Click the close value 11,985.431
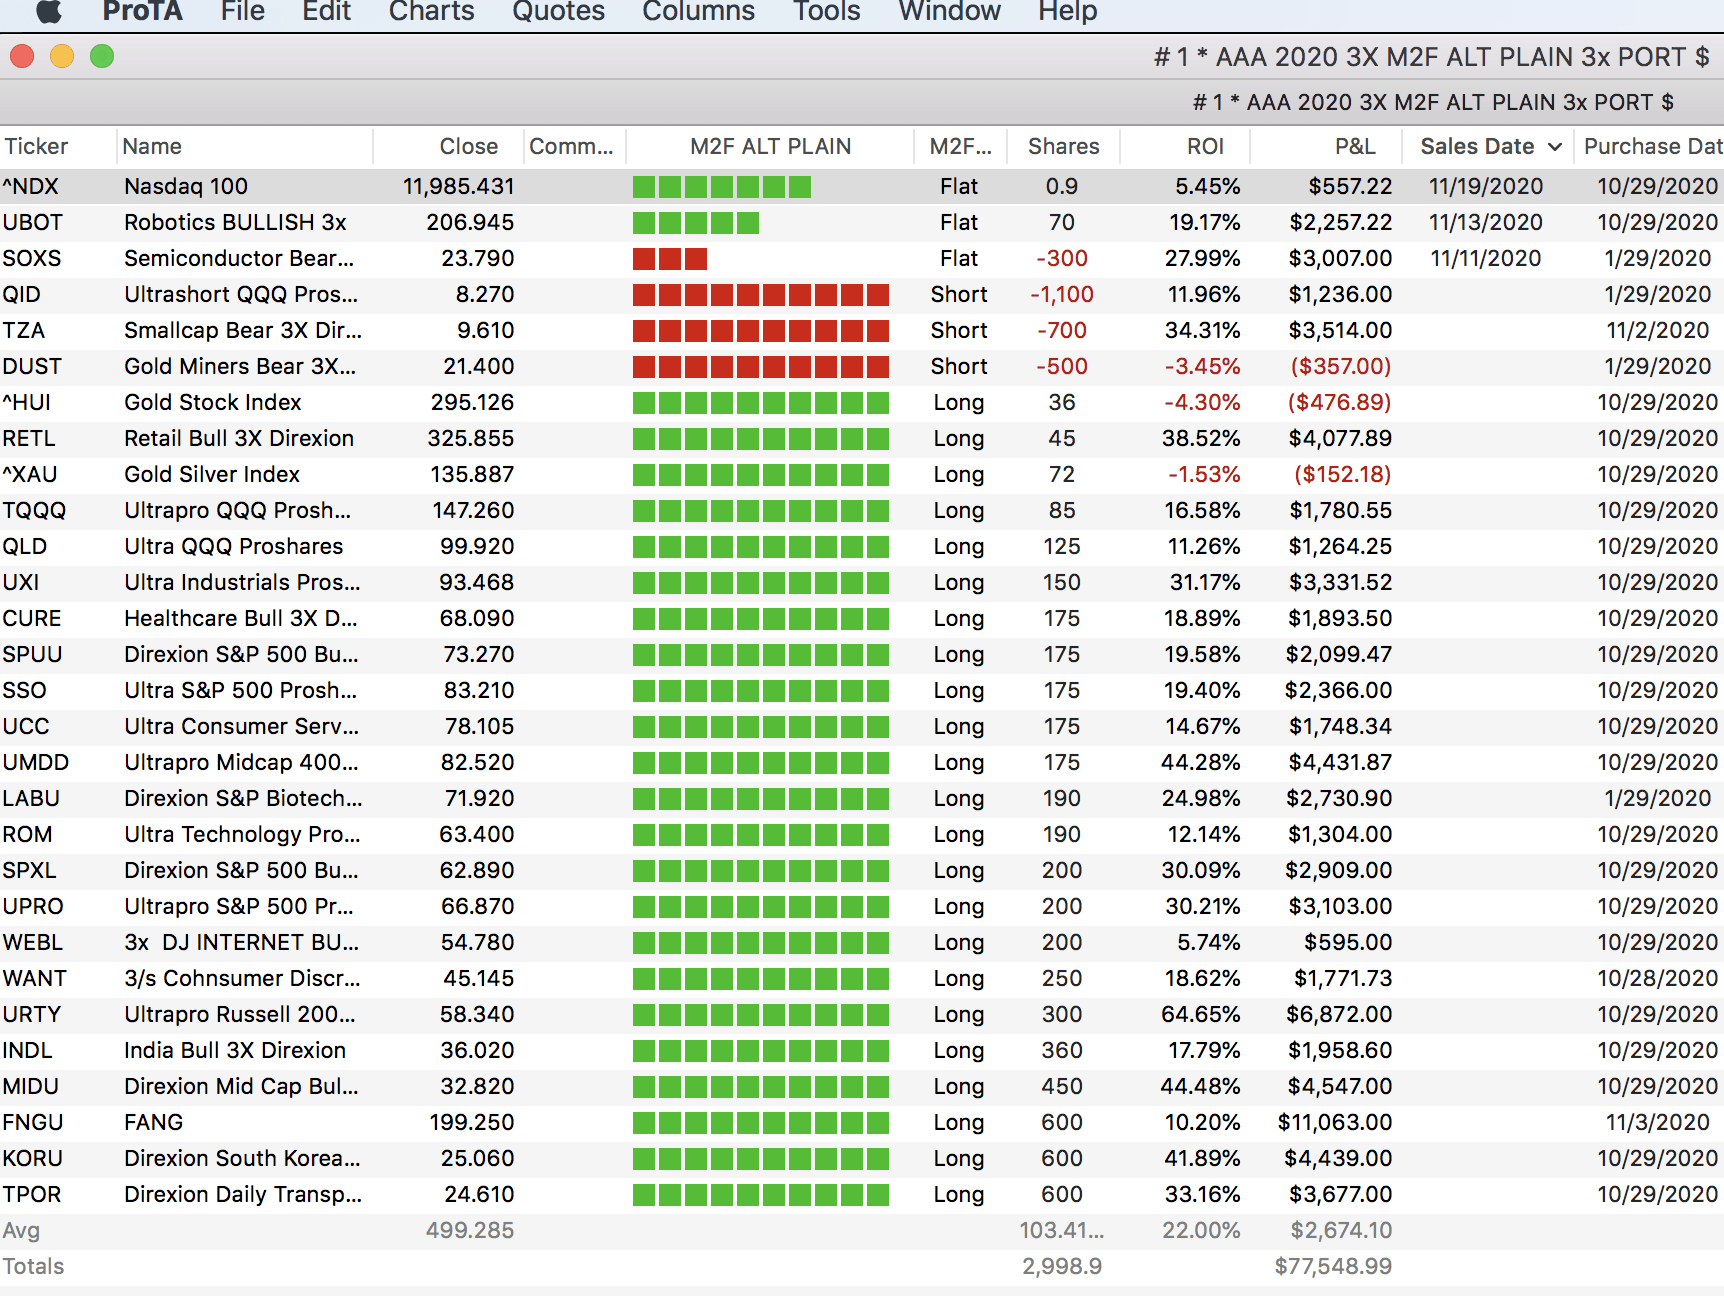The image size is (1724, 1296). [458, 187]
